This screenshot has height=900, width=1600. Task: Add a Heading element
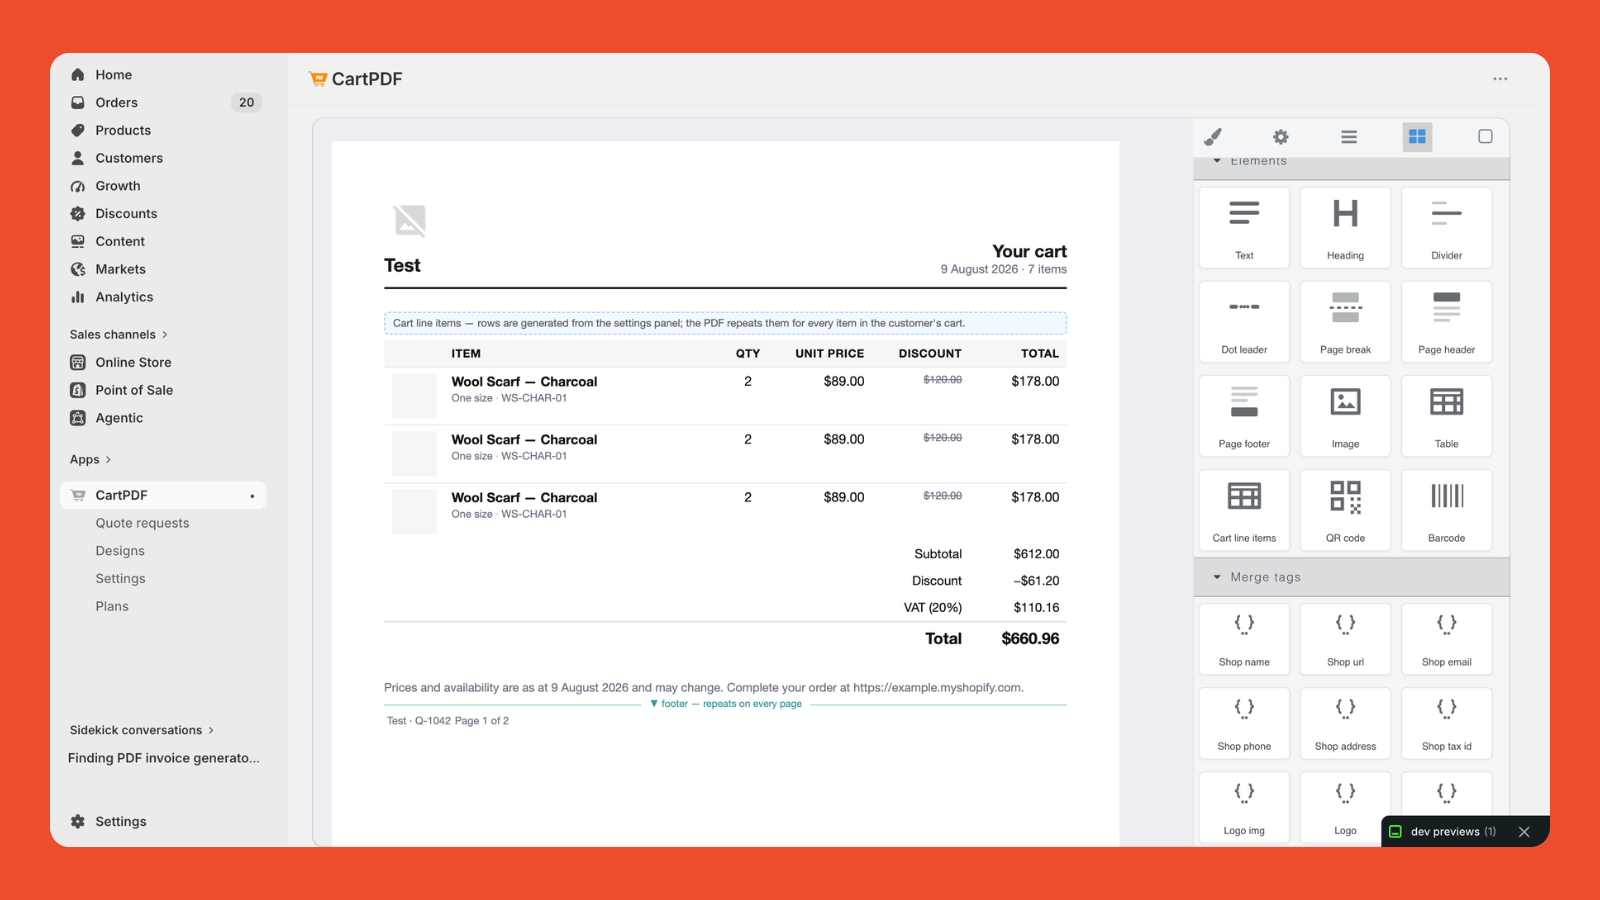coord(1345,228)
